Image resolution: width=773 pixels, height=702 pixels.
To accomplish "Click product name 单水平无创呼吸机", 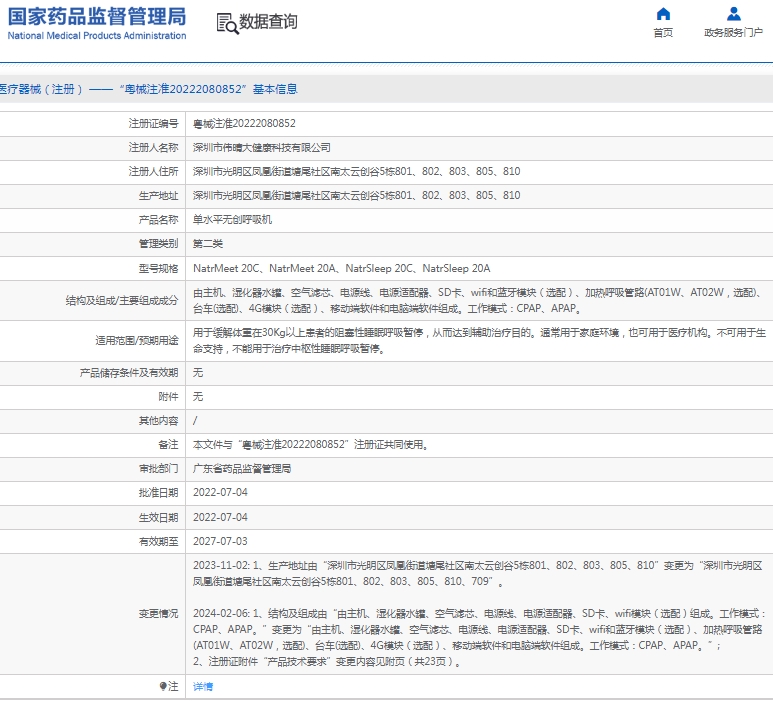I will (232, 219).
